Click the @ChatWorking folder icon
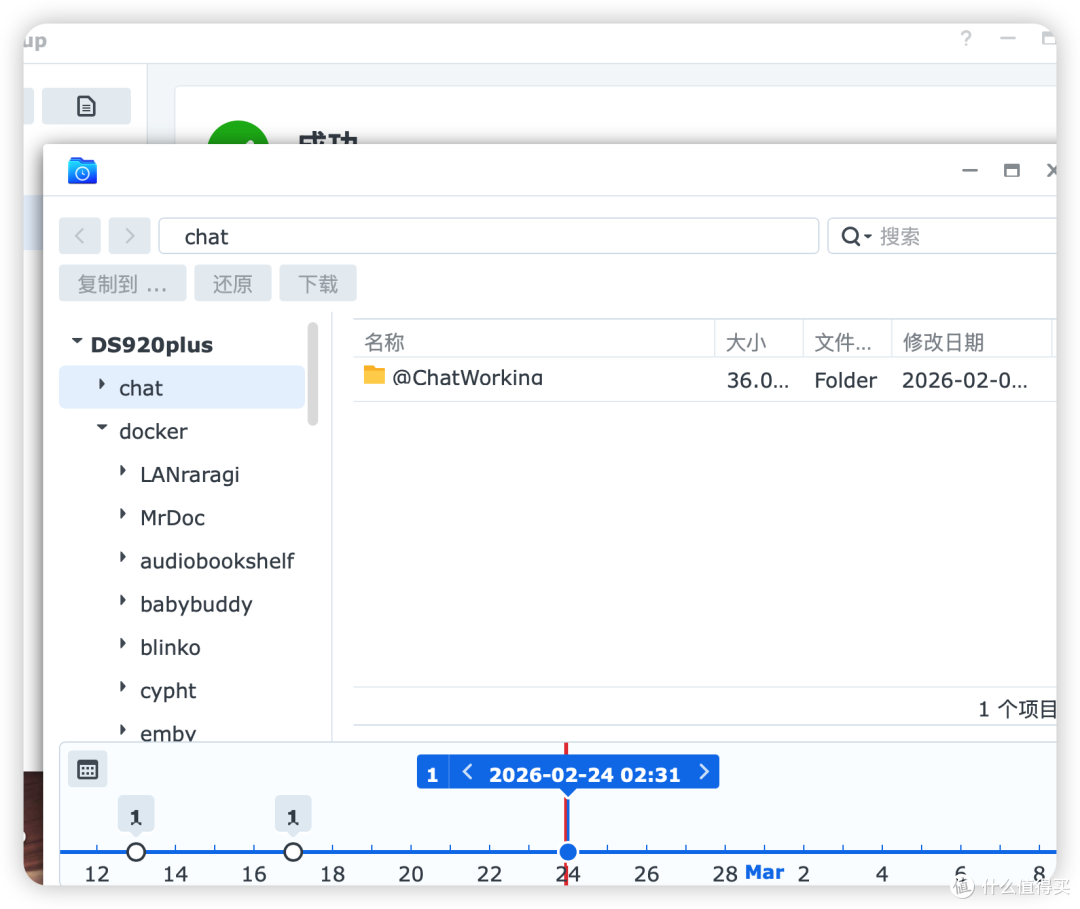The height and width of the screenshot is (909, 1080). [374, 375]
